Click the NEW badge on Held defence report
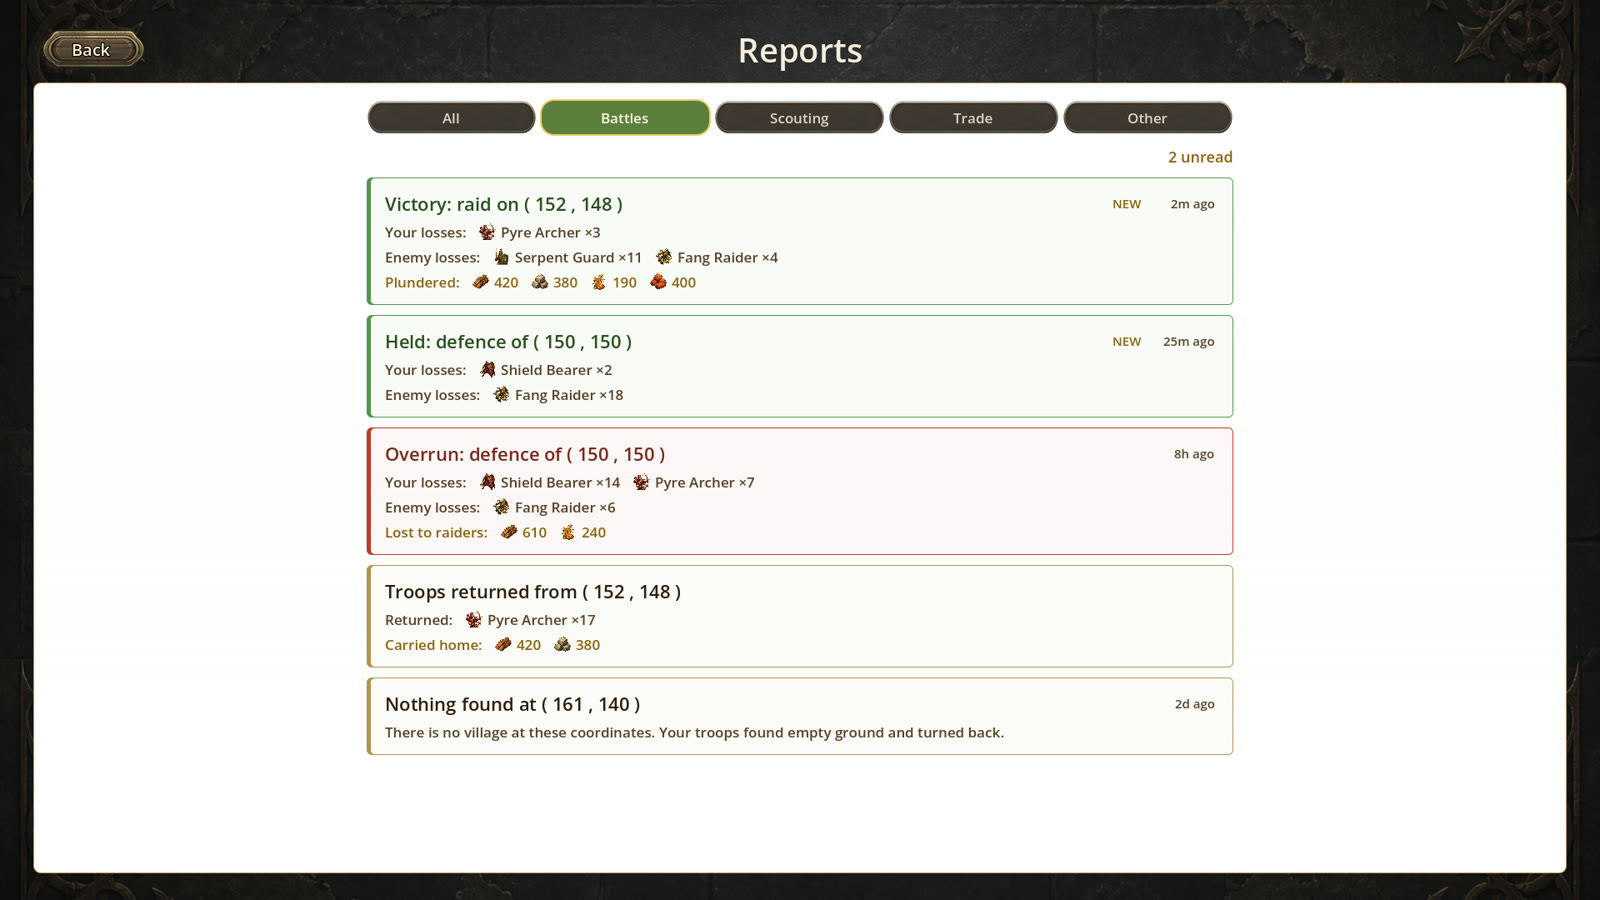 (1127, 342)
